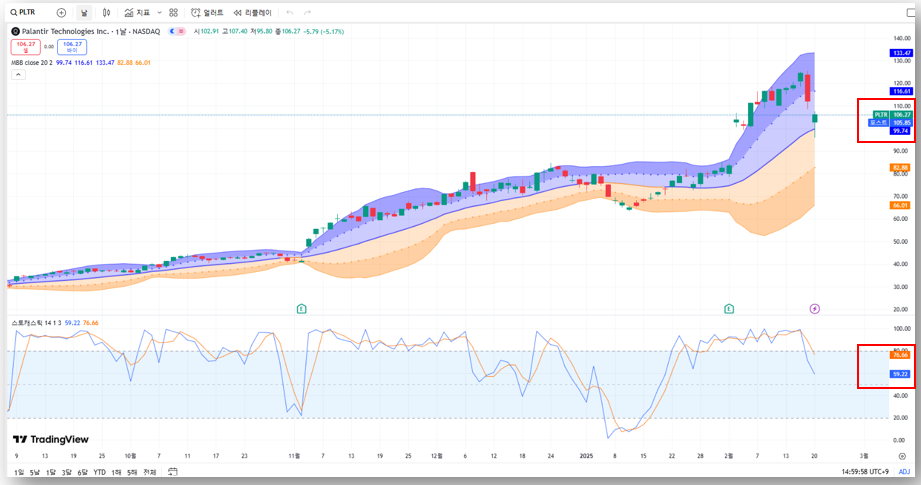Click the 99.74 blue price label
Viewport: 921px width, 485px height.
click(900, 131)
